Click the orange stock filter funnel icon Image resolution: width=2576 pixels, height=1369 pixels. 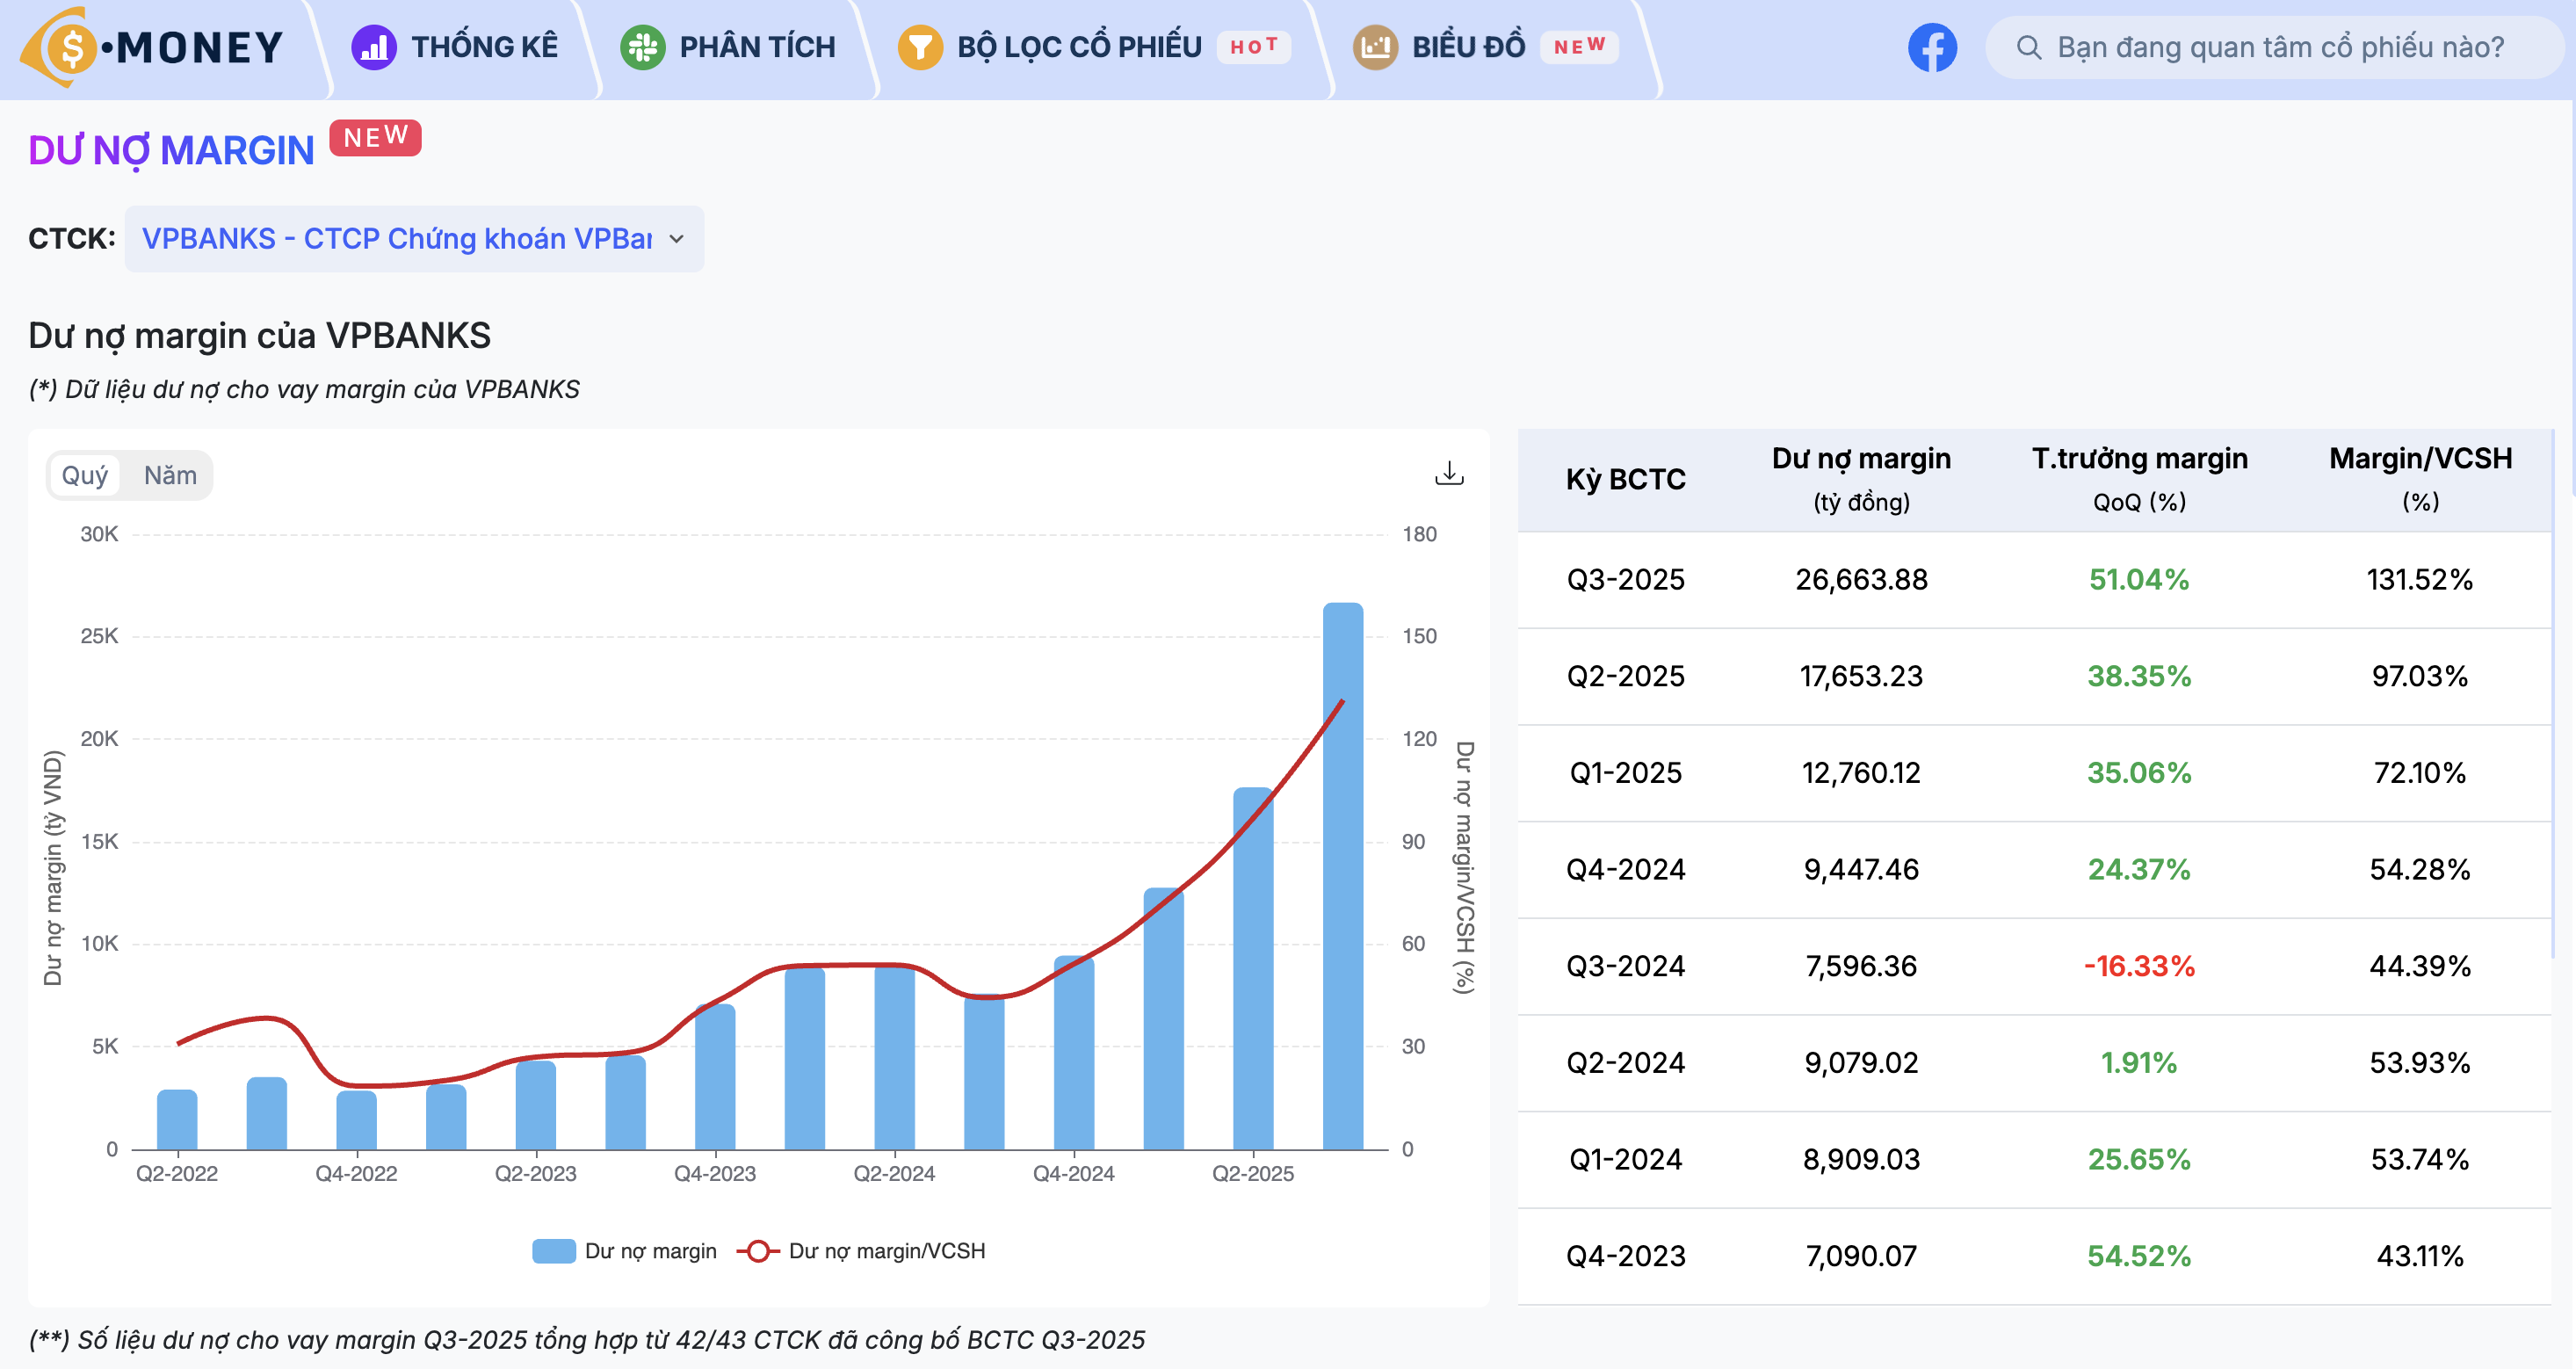pos(919,47)
